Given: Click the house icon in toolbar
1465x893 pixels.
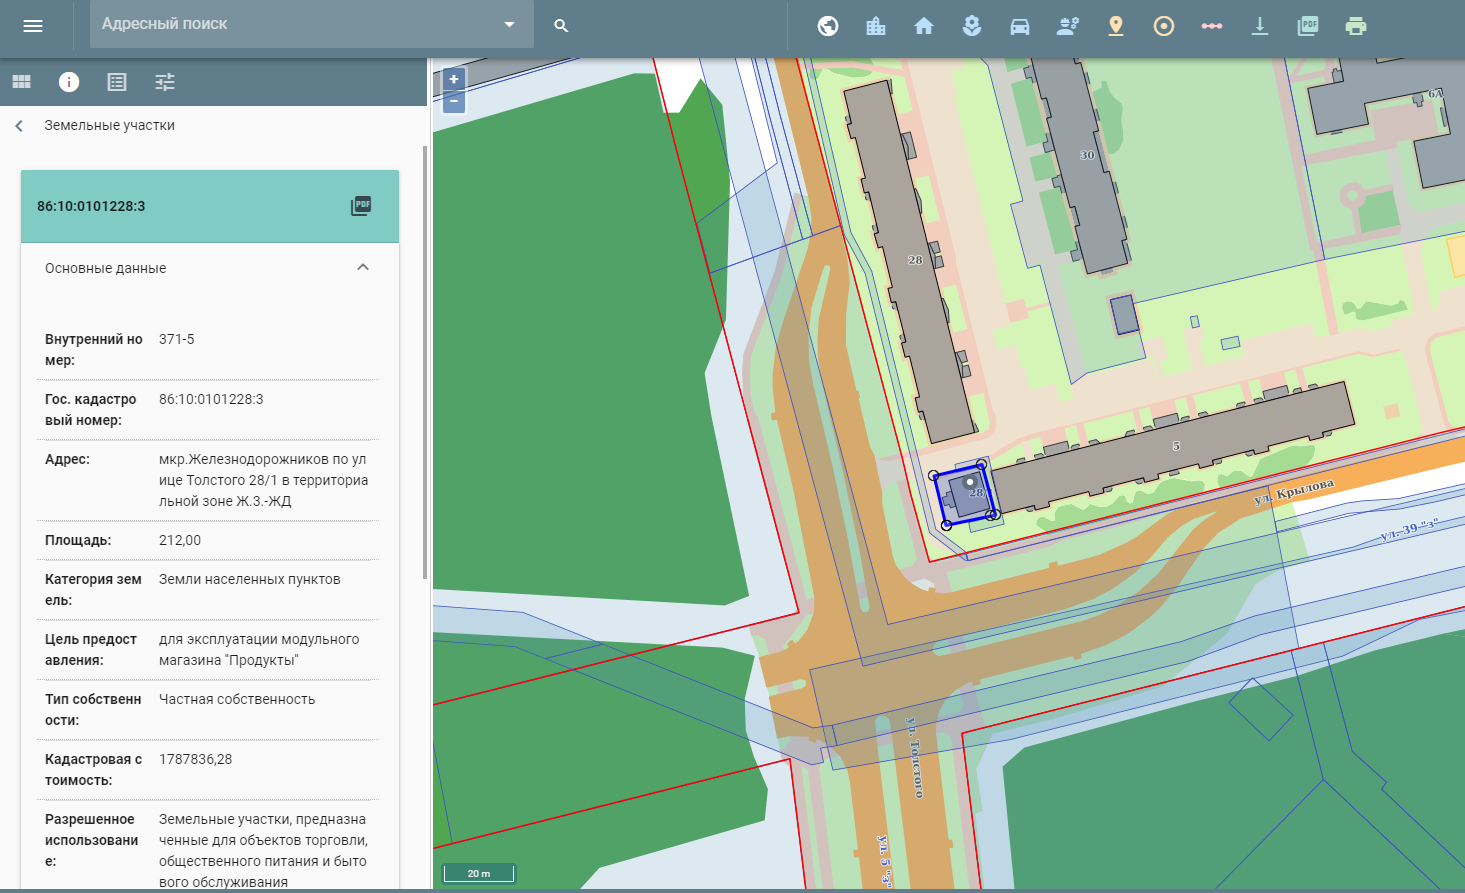Looking at the screenshot, I should point(924,26).
